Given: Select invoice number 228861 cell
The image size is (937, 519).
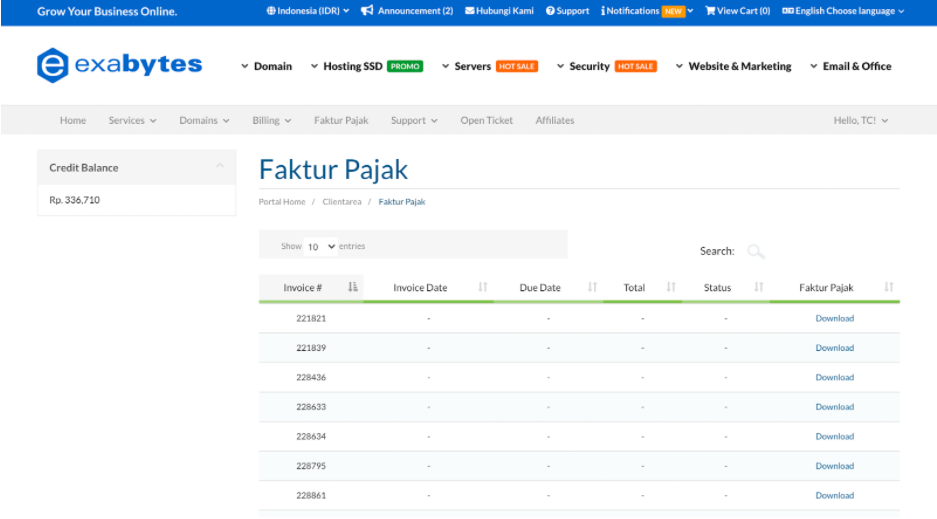Looking at the screenshot, I should pos(311,496).
